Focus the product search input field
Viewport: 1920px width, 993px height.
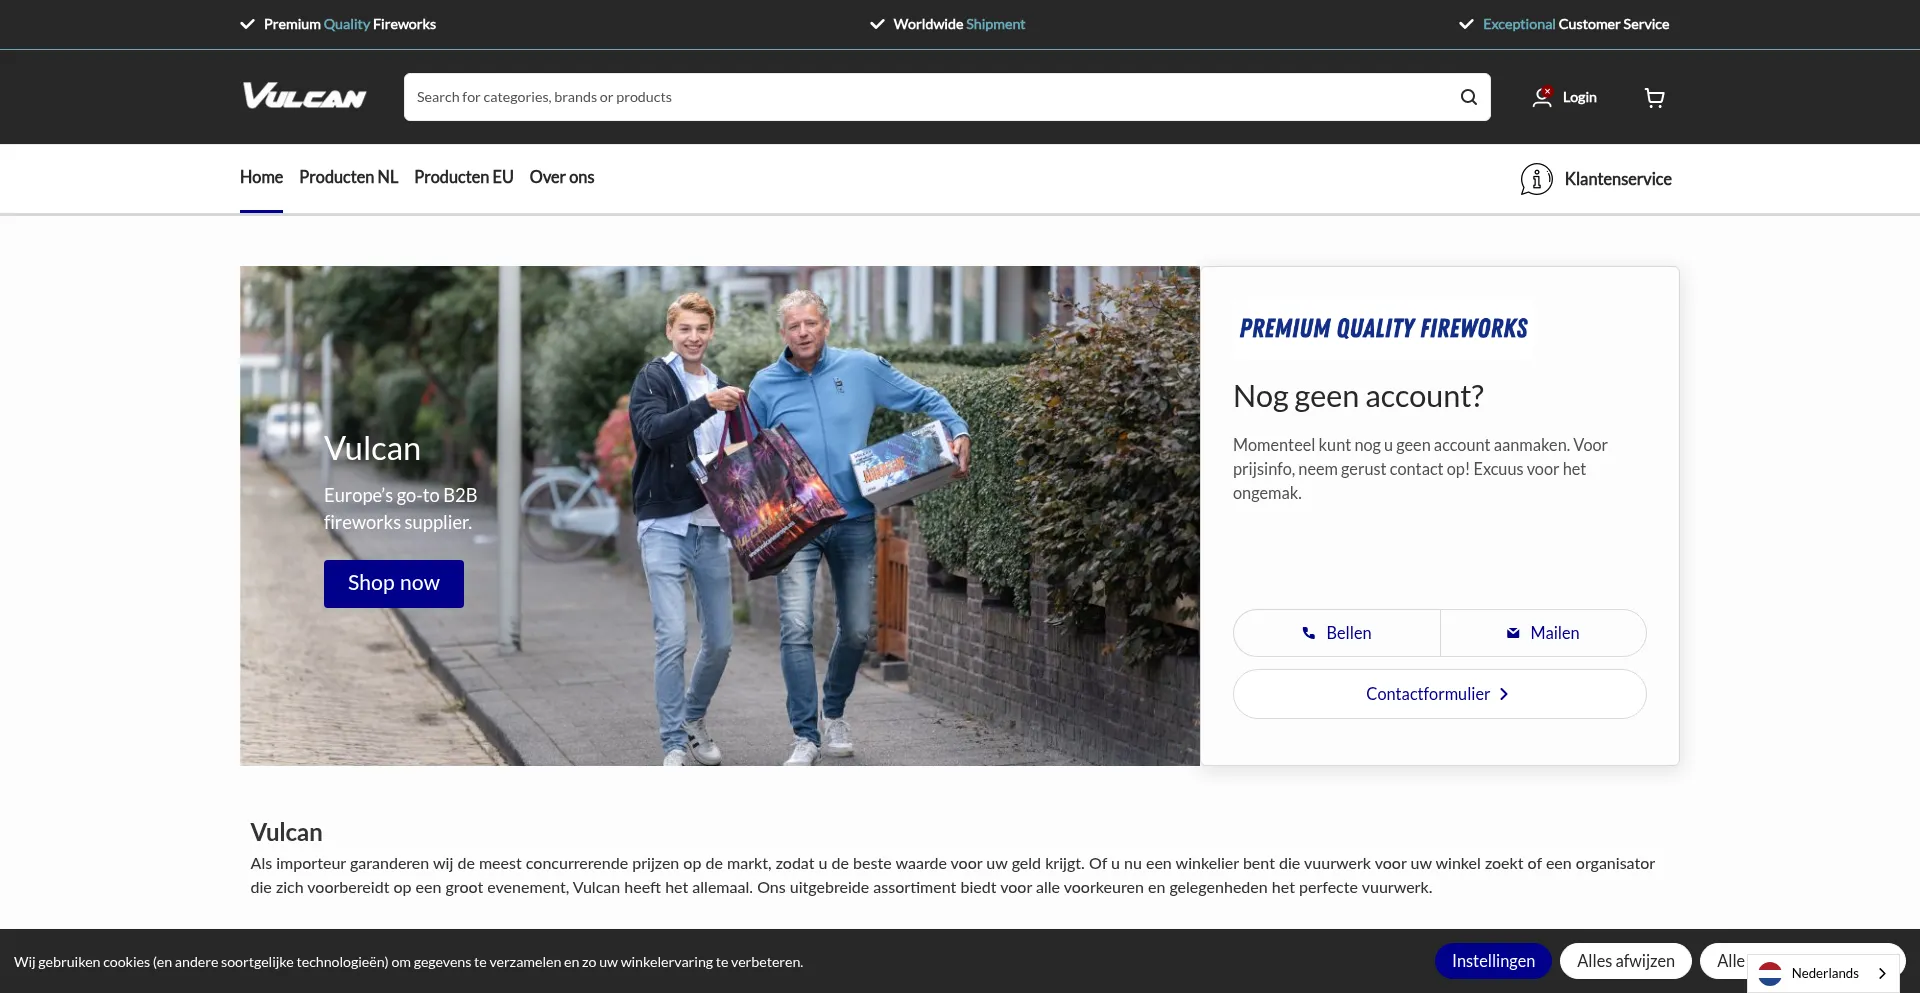930,97
